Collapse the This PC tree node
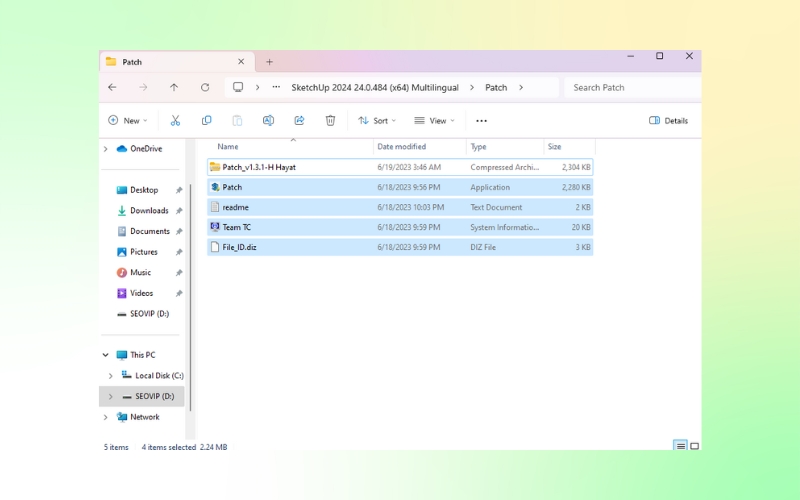 pos(106,355)
